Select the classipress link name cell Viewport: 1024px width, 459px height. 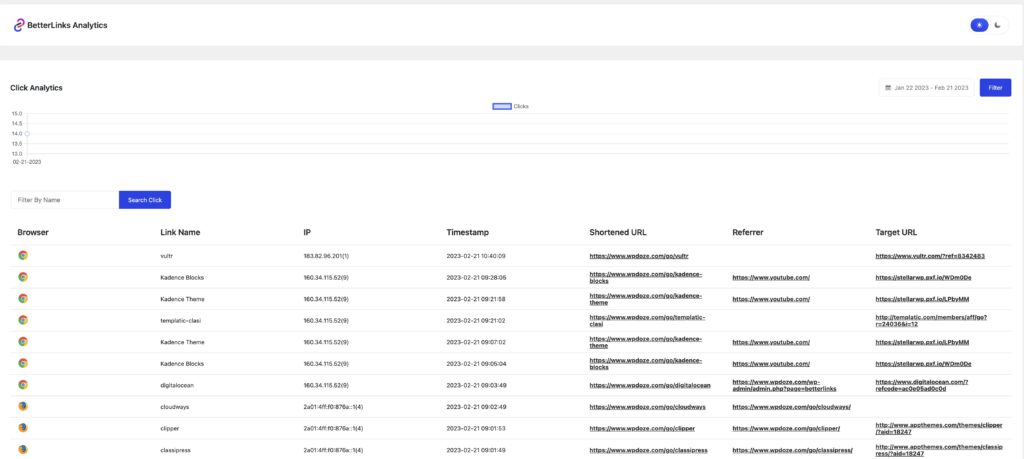click(174, 450)
